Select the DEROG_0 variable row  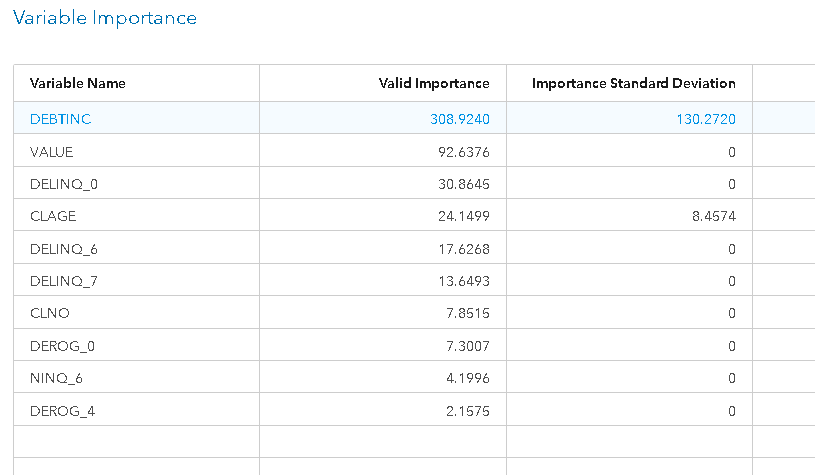pyautogui.click(x=58, y=346)
